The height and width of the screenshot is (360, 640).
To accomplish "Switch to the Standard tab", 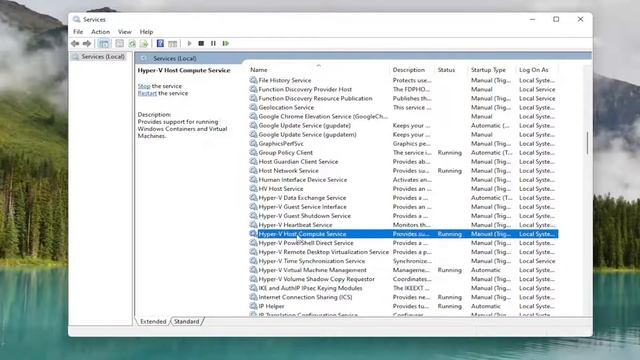I will [187, 321].
